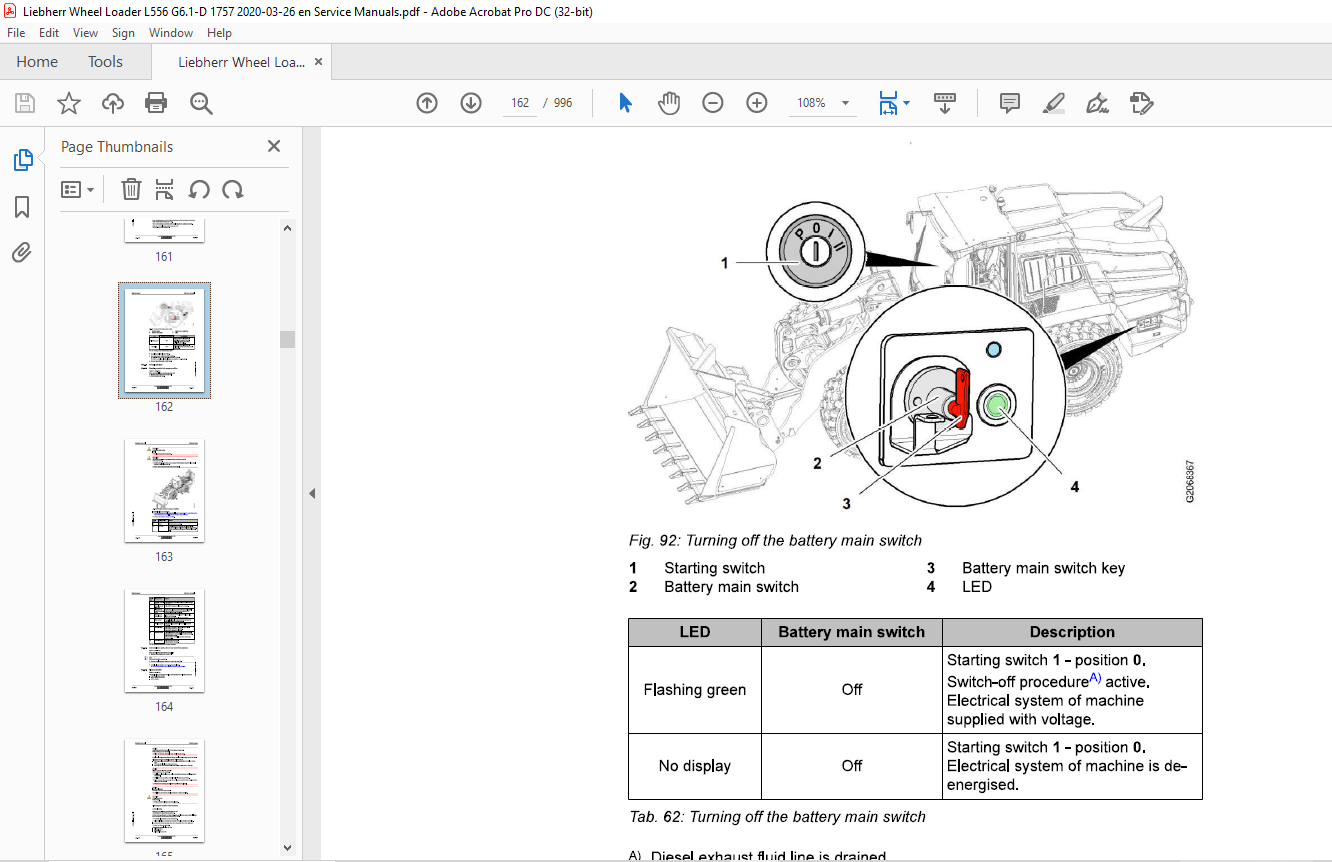Screen dimensions: 1332x862
Task: Go to the next page arrow
Action: coord(471,103)
